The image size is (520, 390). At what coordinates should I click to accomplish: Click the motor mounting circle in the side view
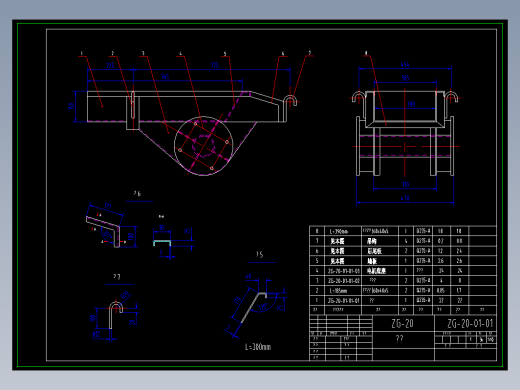pos(203,146)
